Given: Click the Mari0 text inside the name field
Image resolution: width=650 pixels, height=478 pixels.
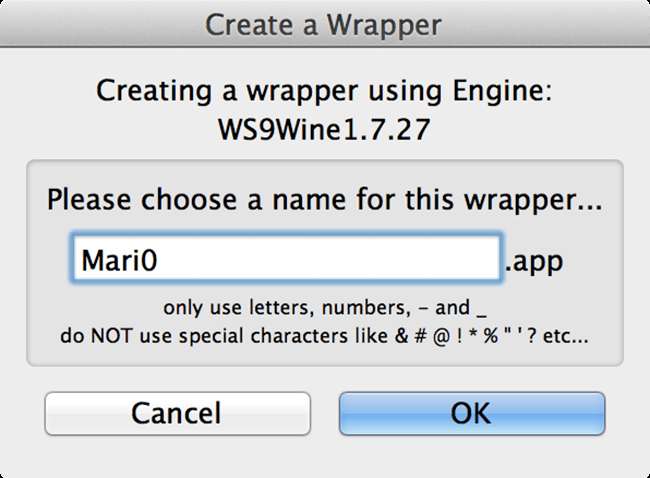Looking at the screenshot, I should pos(120,262).
